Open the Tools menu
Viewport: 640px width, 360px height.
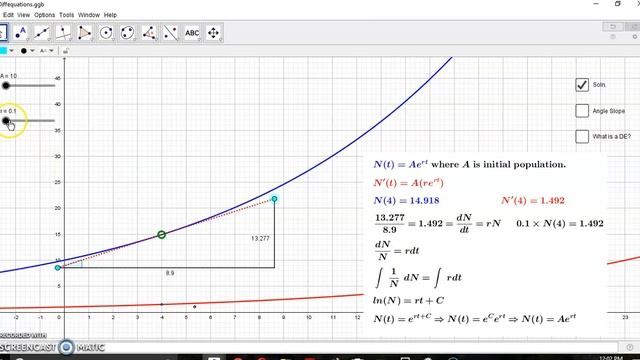pos(67,15)
